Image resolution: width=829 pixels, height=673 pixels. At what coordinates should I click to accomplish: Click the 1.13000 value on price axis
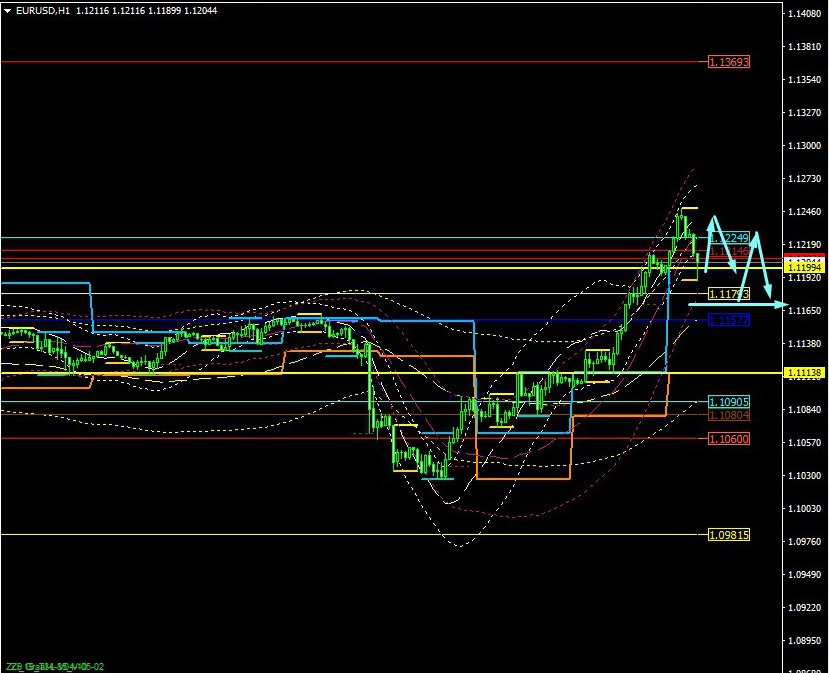click(805, 146)
